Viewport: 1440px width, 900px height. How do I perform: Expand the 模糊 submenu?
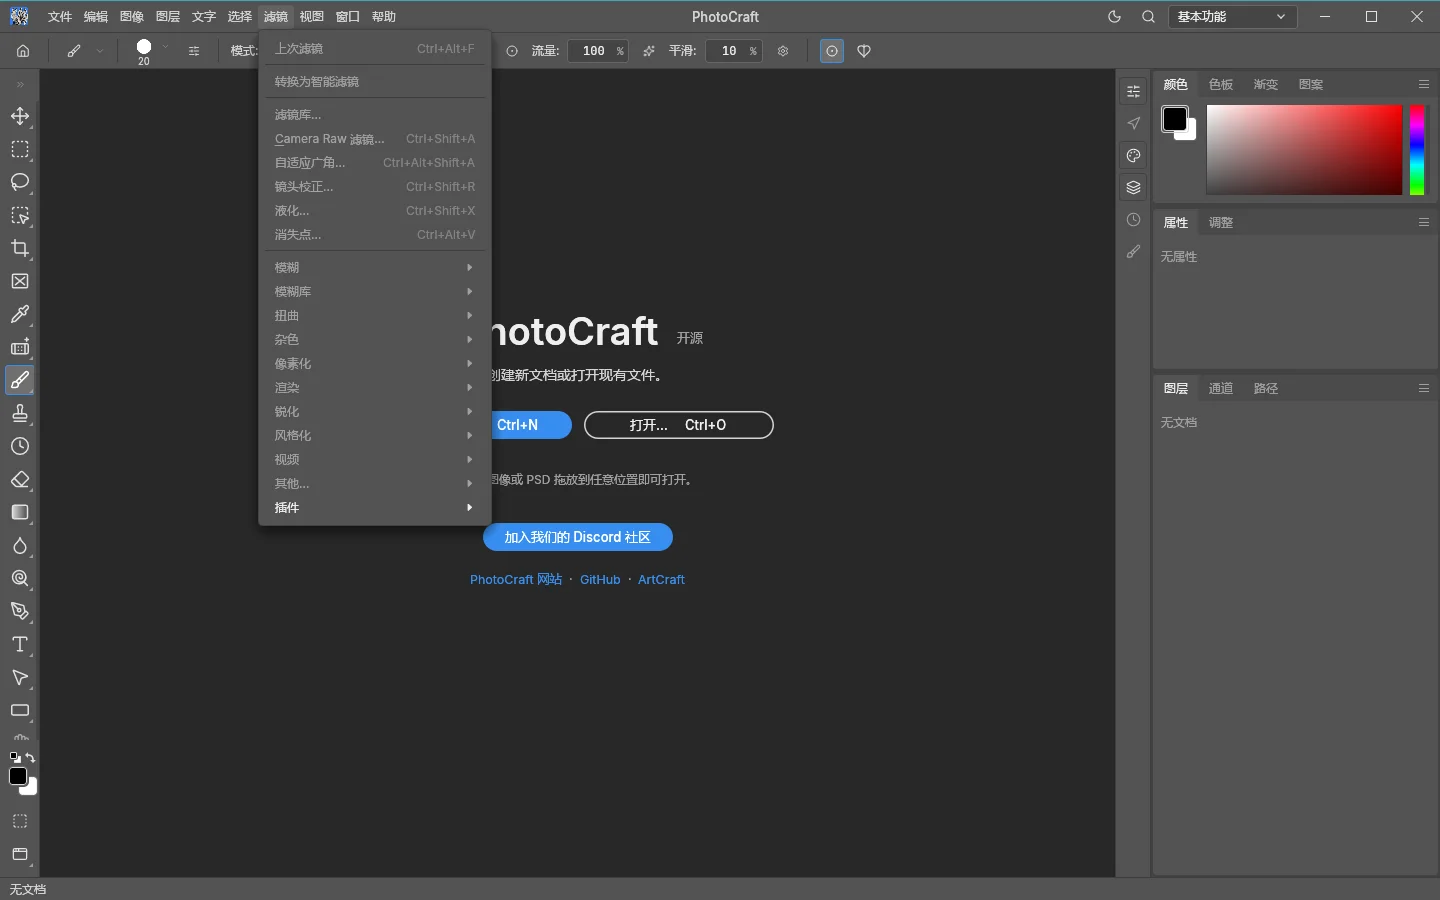pos(373,267)
